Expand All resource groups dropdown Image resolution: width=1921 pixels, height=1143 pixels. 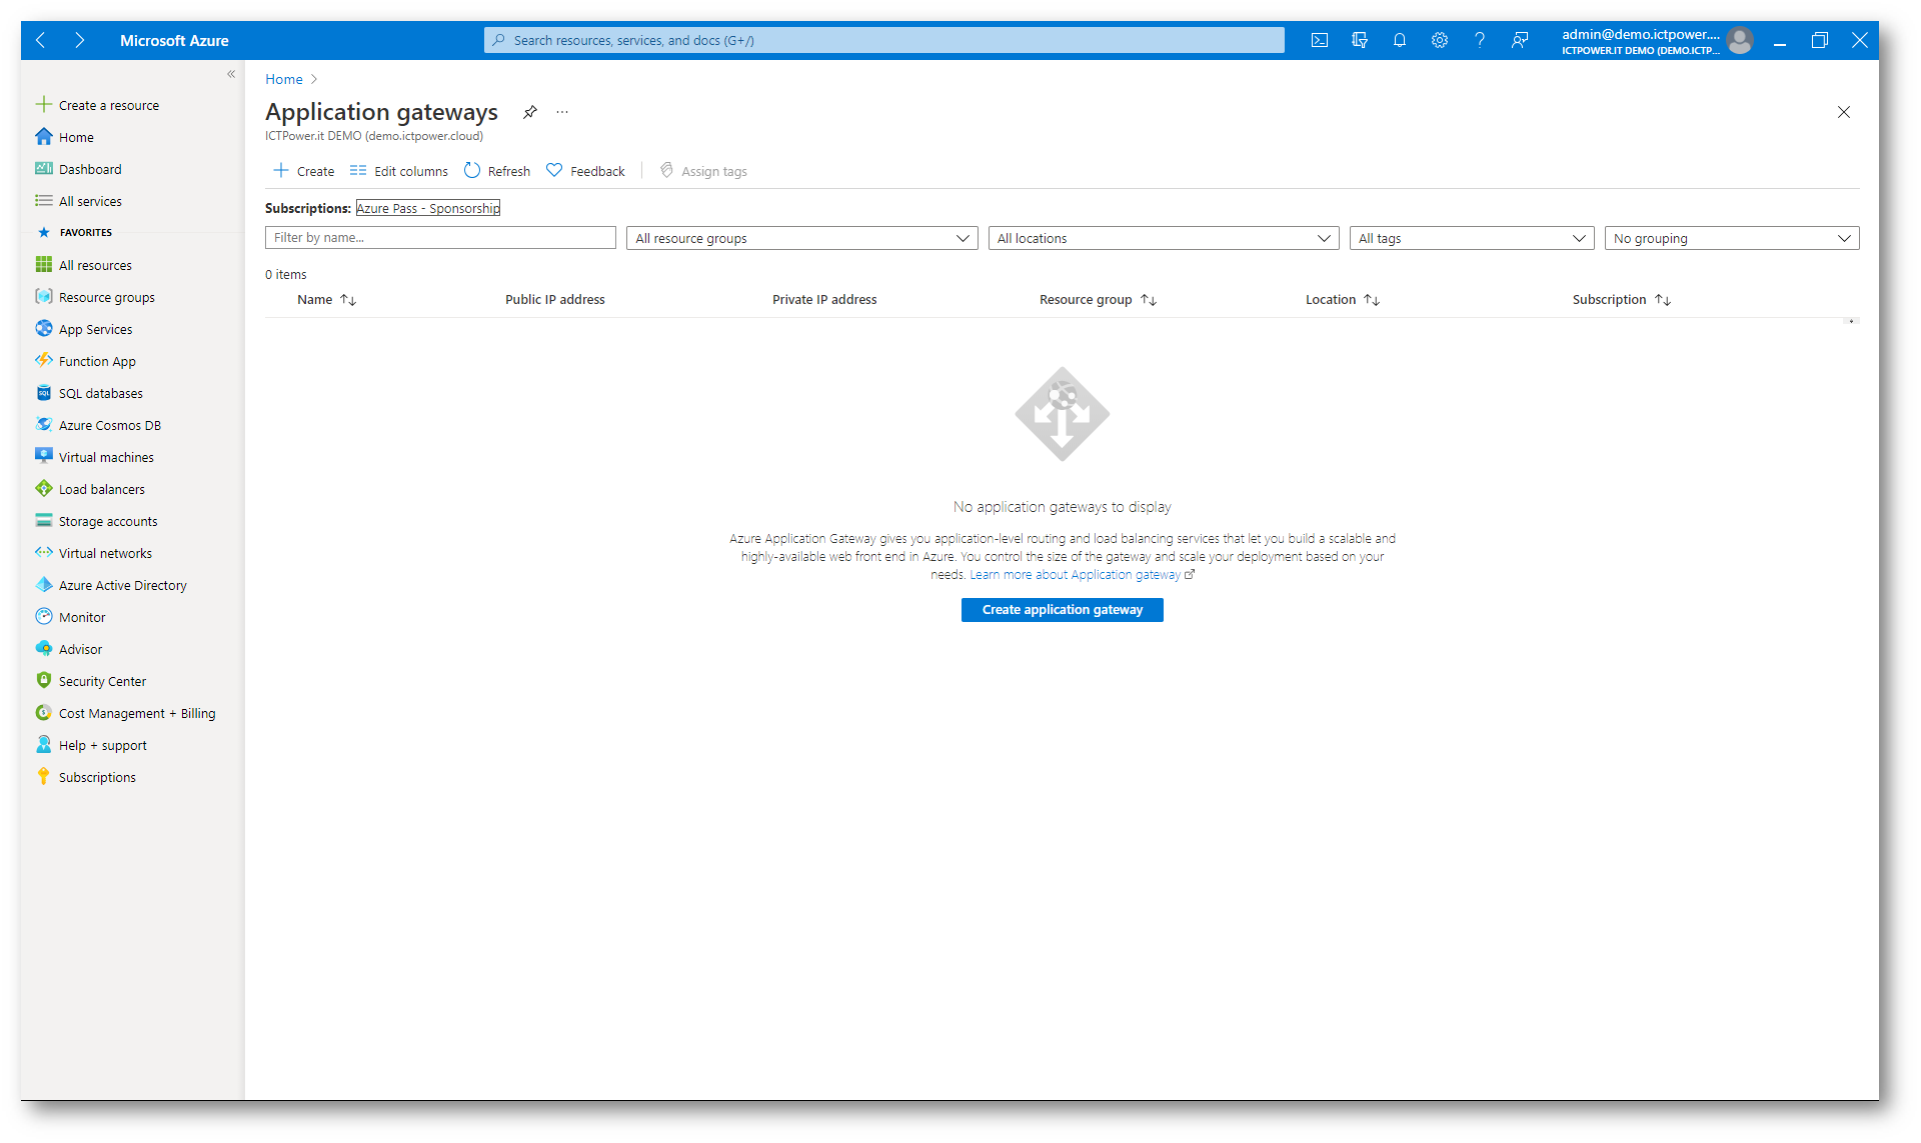(x=802, y=238)
